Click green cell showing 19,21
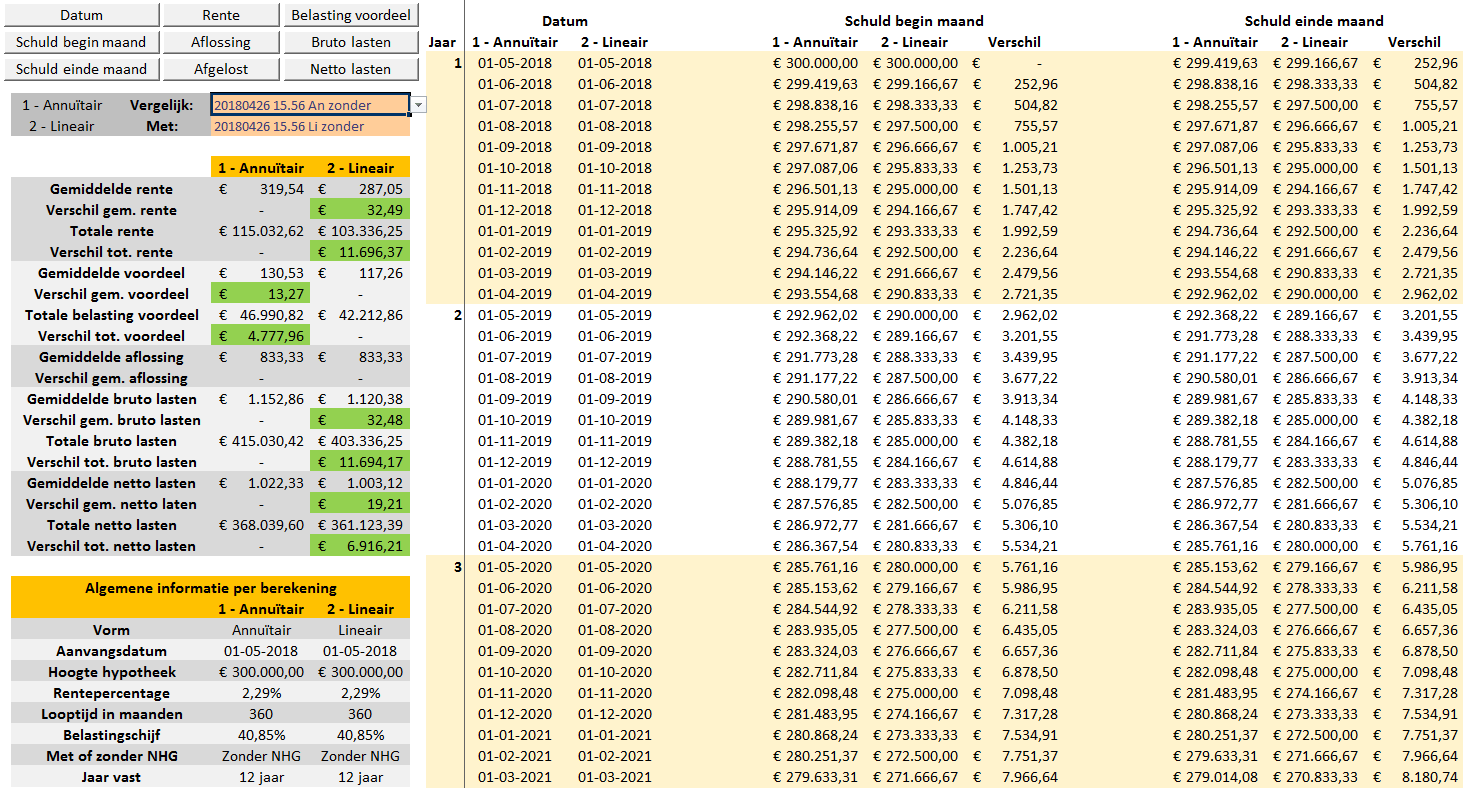The image size is (1463, 788). tap(360, 504)
